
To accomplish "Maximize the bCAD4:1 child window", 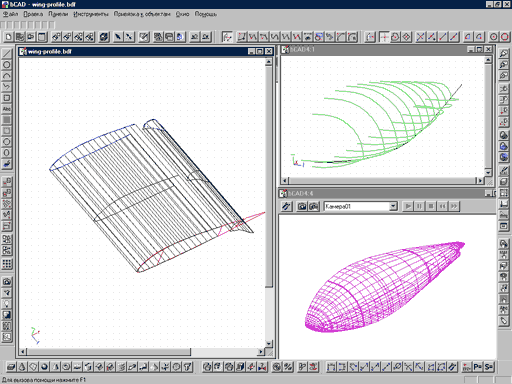I will 479,49.
